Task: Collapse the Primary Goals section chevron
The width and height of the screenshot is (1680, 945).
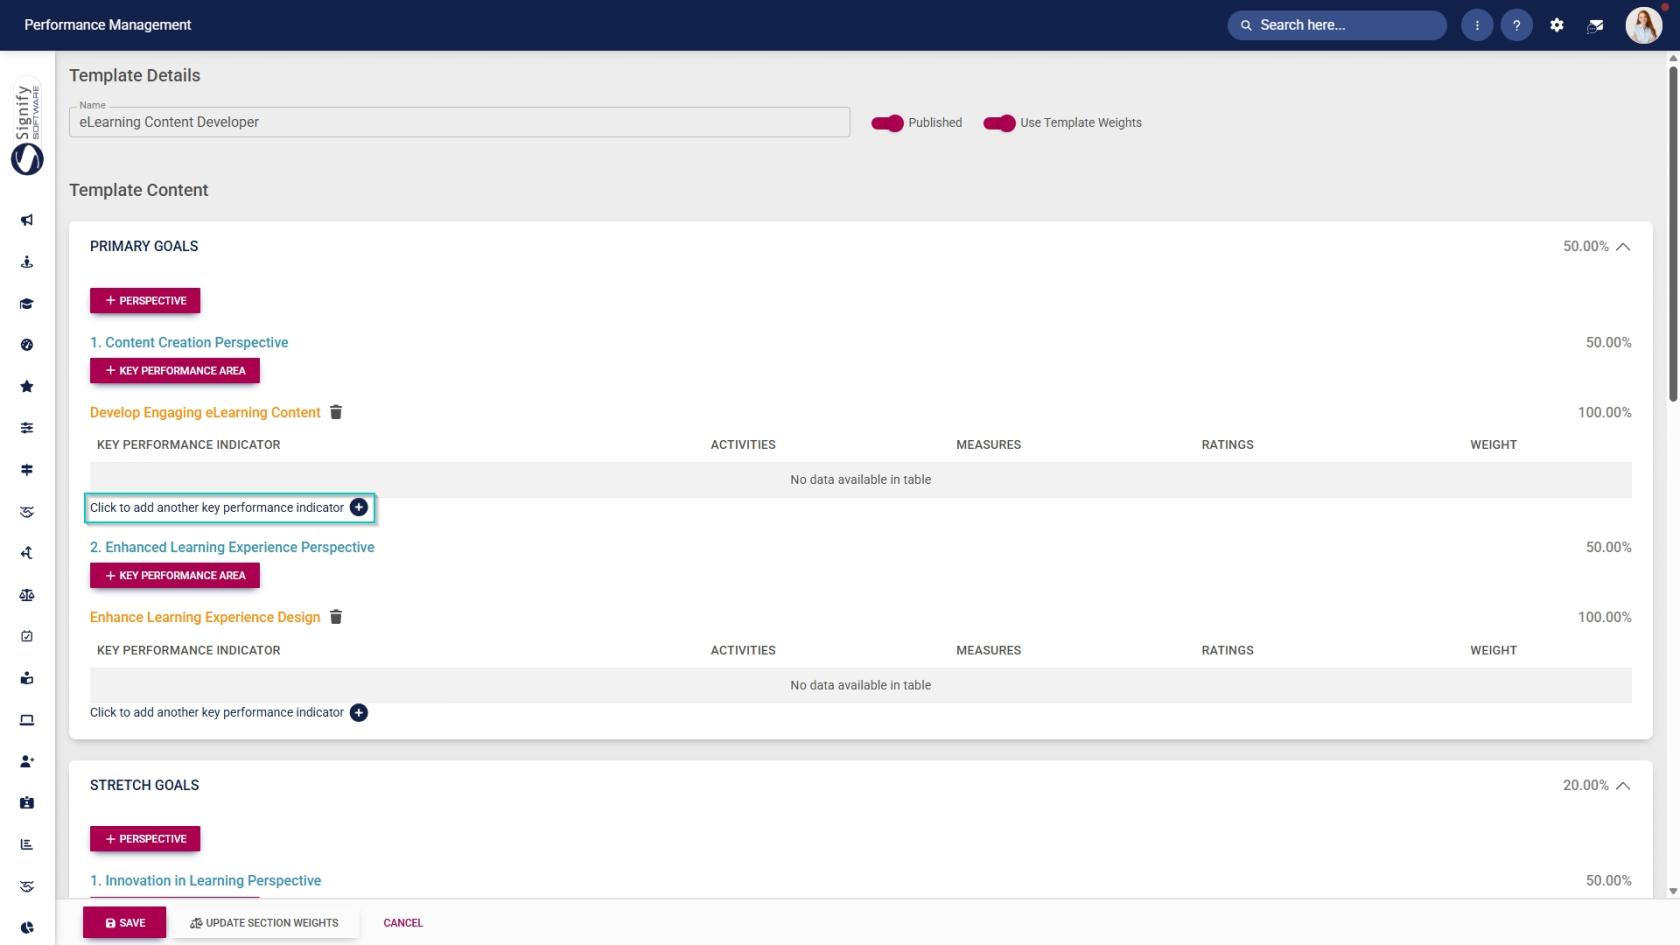Action: click(x=1623, y=247)
